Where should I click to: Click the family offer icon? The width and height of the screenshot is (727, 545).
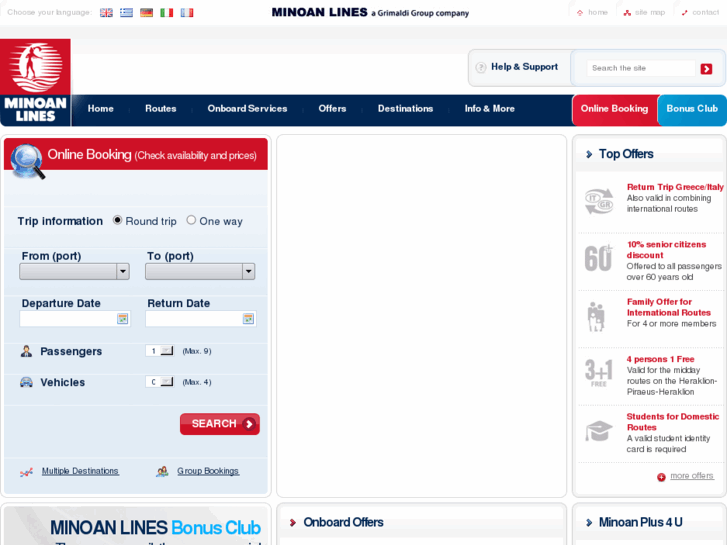(x=596, y=317)
